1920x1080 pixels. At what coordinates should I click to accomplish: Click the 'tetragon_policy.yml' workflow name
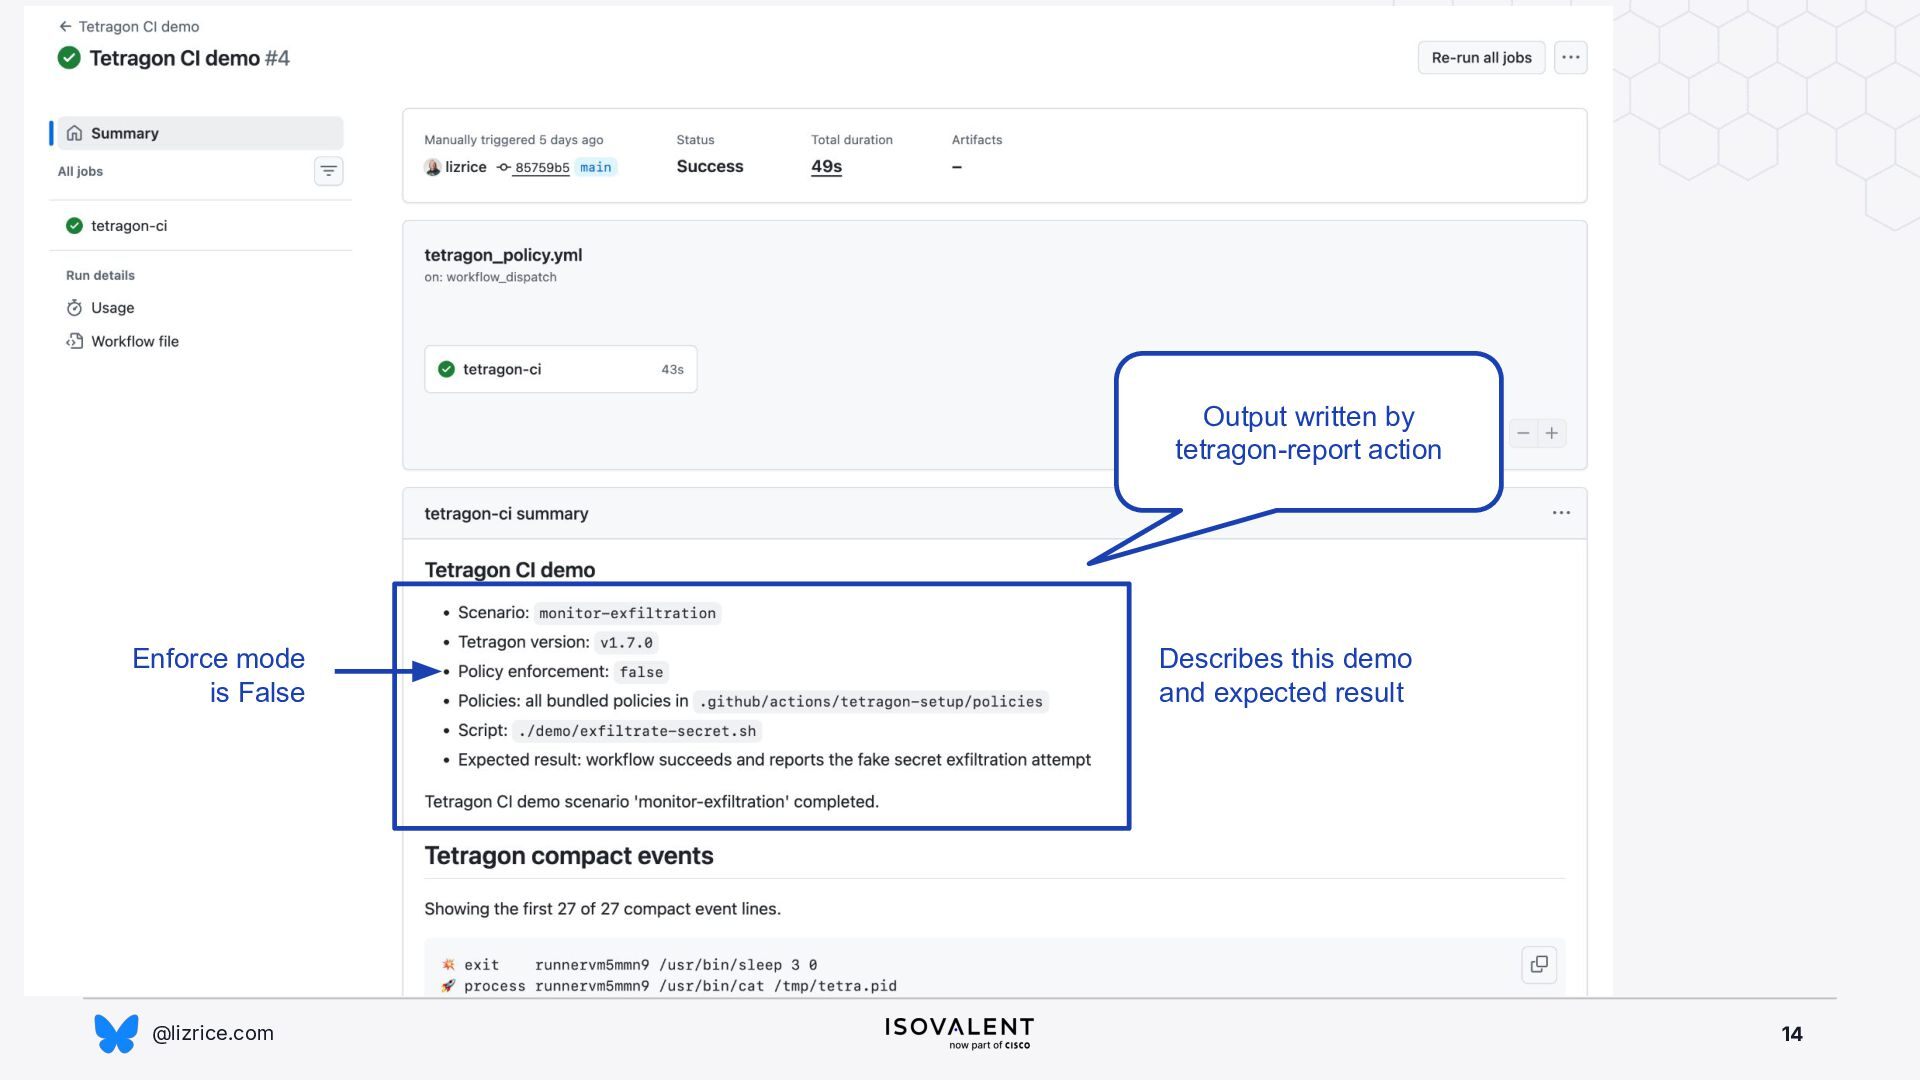pos(503,255)
